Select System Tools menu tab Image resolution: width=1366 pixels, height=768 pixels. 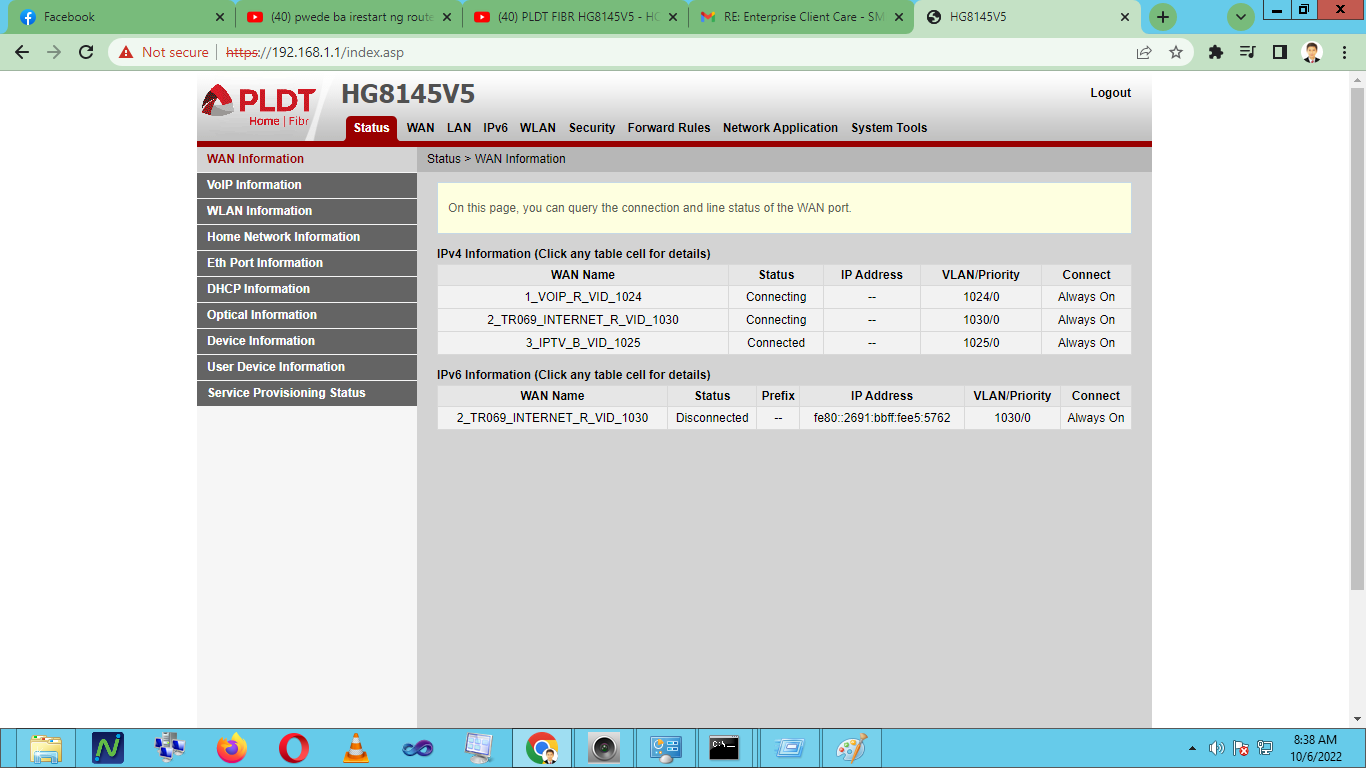(889, 128)
